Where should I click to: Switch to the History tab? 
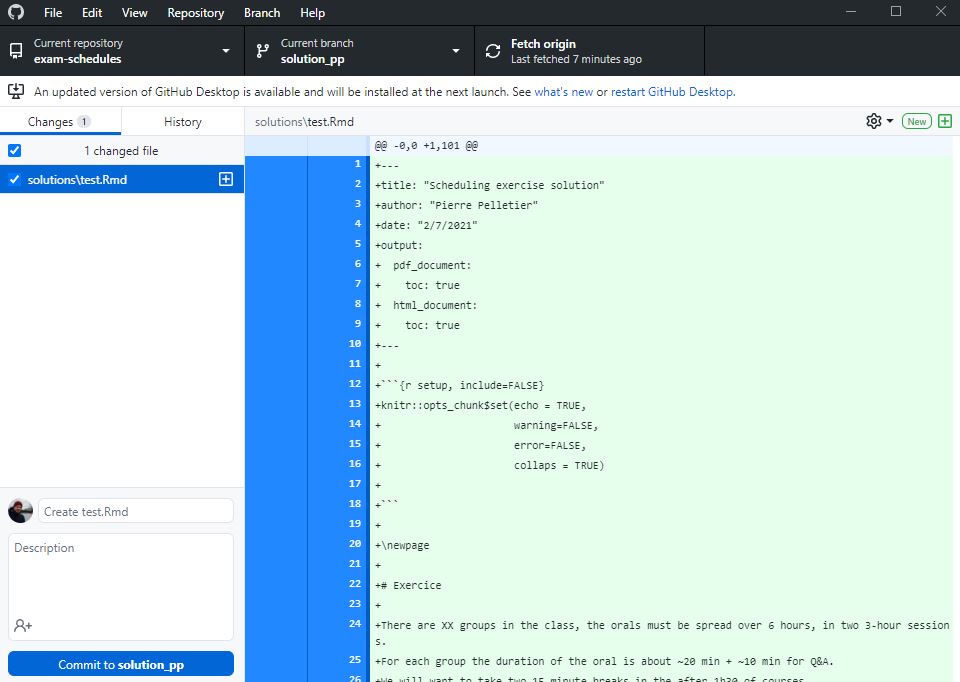click(x=182, y=122)
